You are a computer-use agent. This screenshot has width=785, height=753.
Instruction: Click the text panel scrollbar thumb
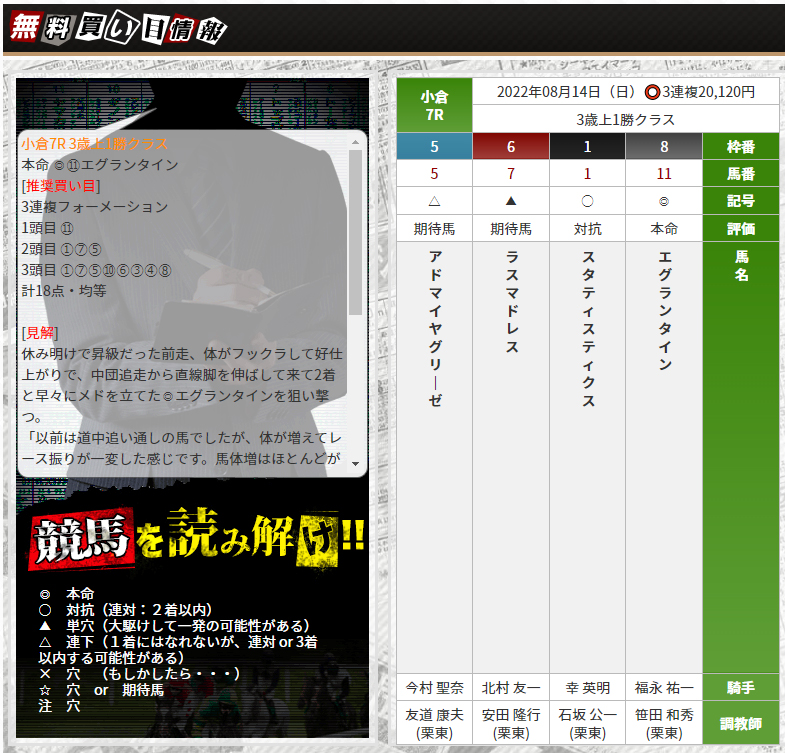point(355,230)
